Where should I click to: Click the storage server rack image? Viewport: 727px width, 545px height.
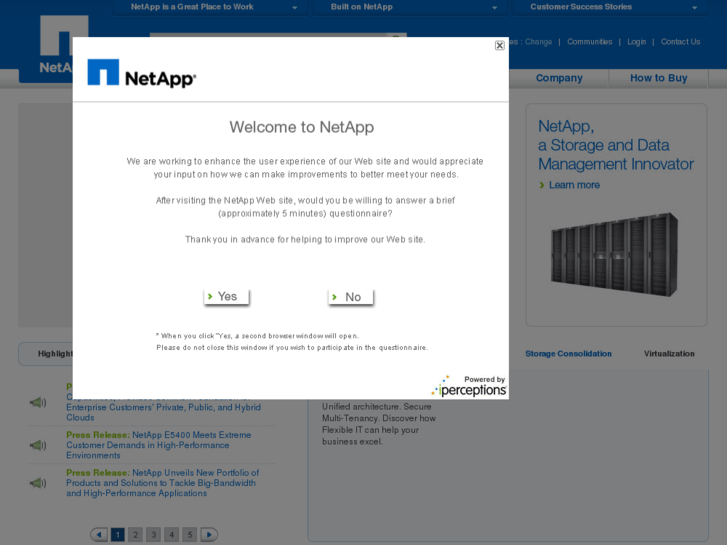(x=614, y=254)
